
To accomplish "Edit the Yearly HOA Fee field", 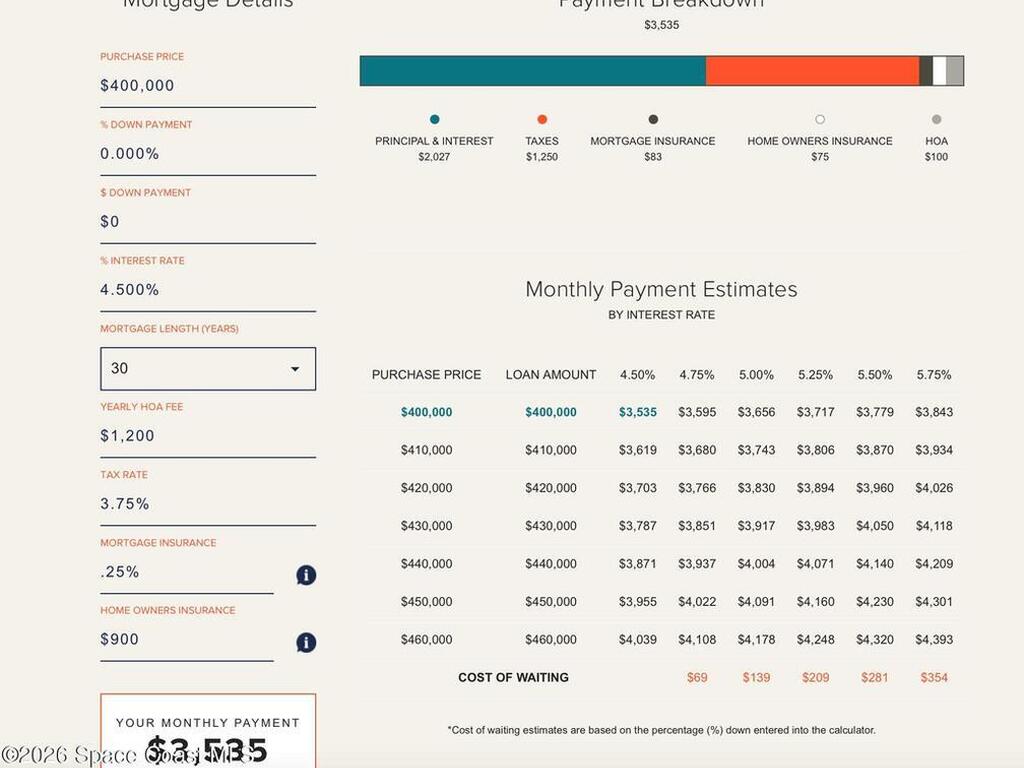I will [207, 436].
